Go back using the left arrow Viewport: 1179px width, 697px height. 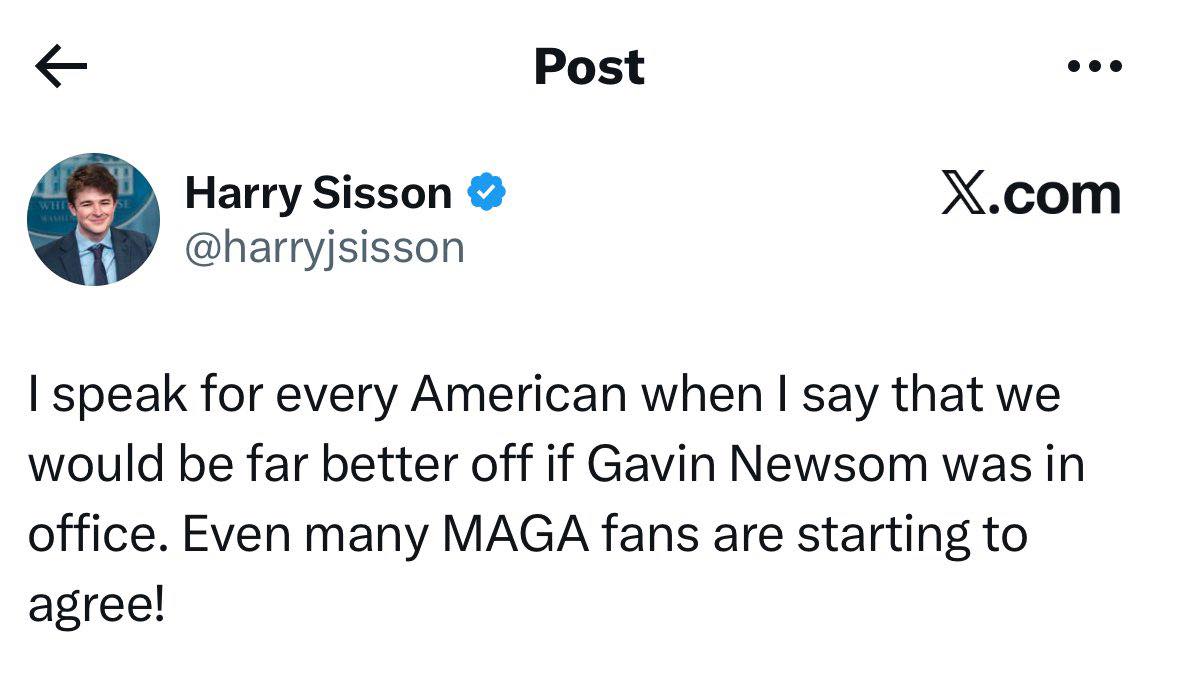point(61,66)
